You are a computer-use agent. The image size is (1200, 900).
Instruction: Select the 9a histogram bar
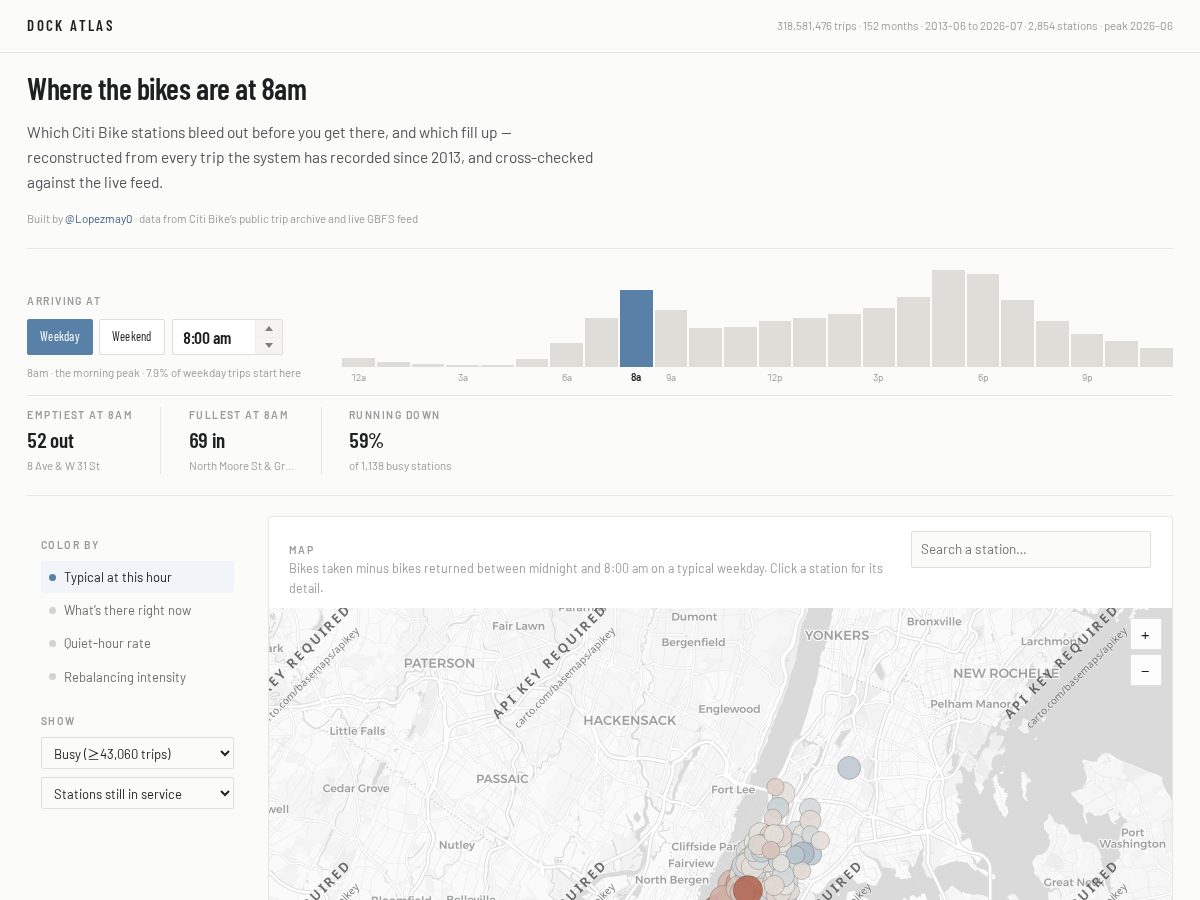(671, 338)
